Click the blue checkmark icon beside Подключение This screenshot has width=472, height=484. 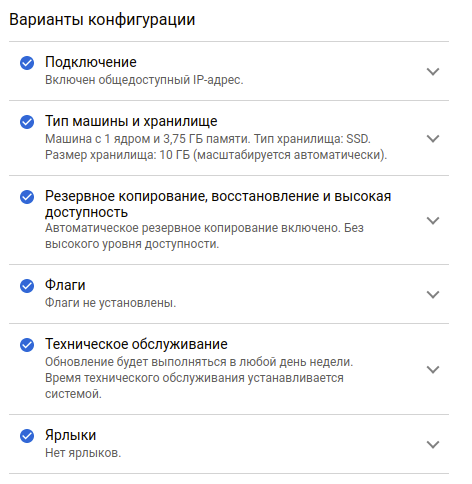pyautogui.click(x=27, y=63)
